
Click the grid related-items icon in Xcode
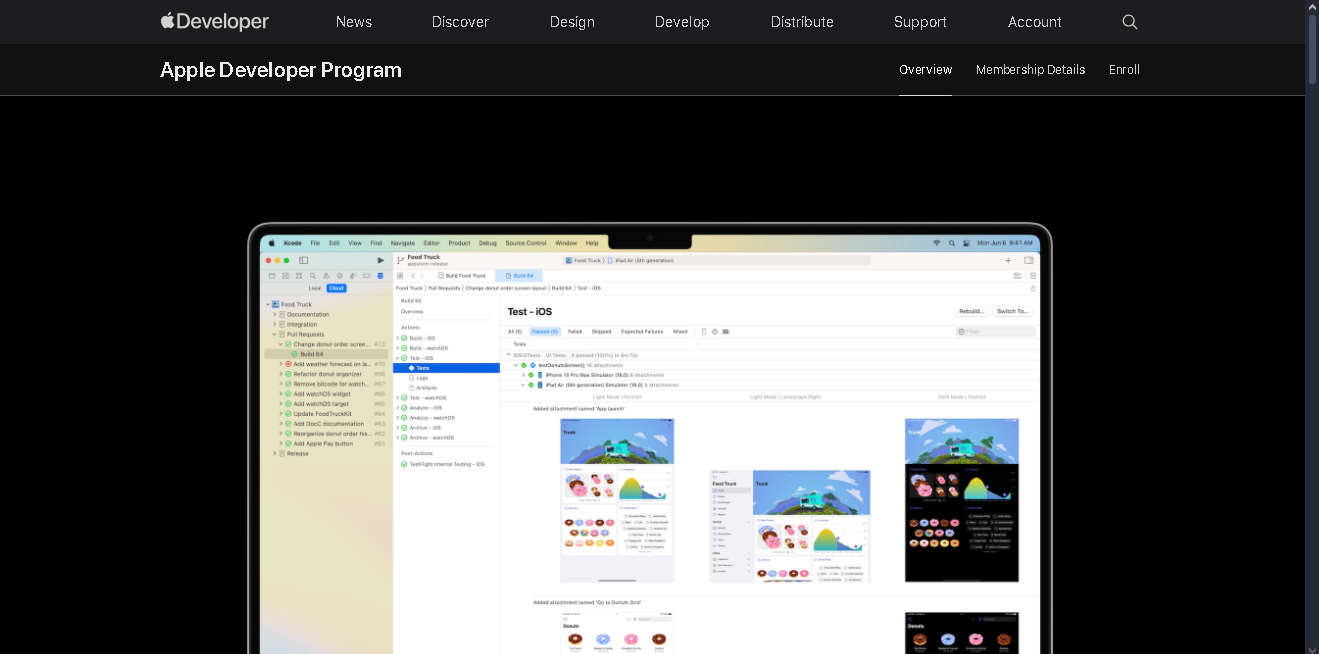[x=400, y=276]
